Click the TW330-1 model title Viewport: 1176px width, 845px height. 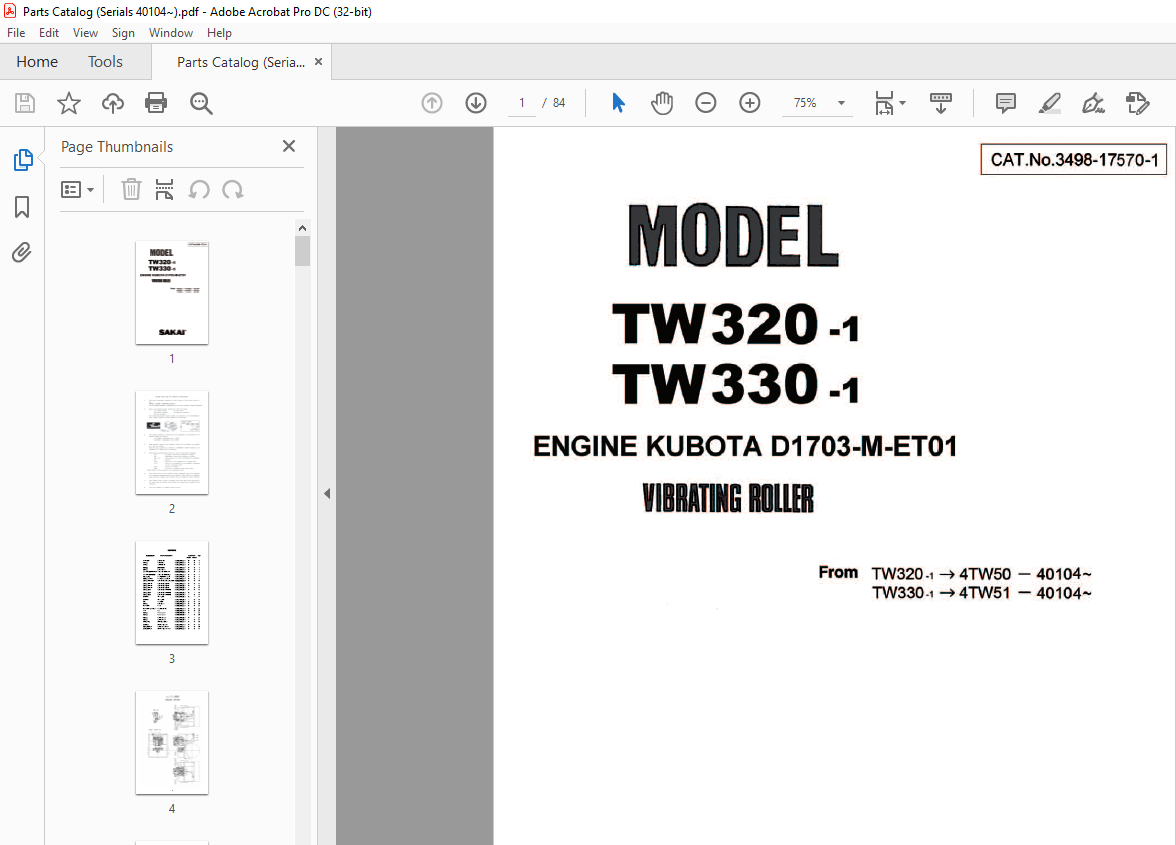tap(735, 383)
